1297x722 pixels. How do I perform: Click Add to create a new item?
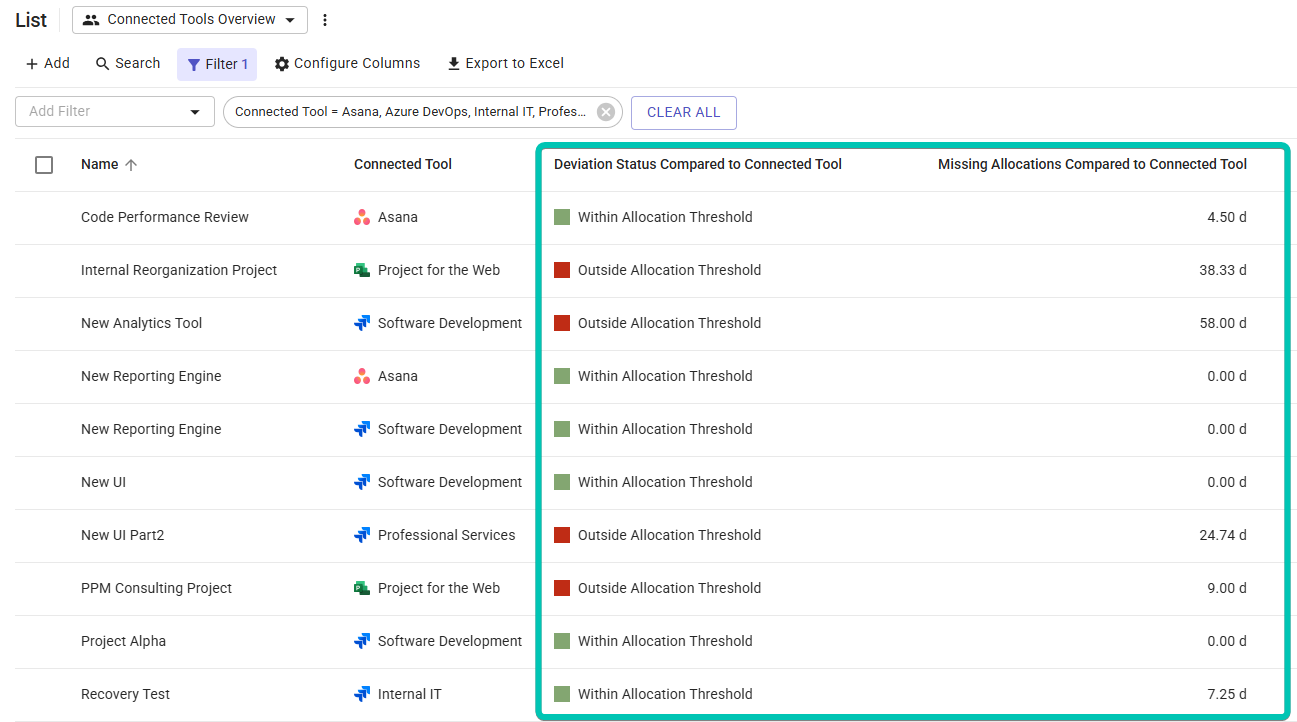pos(47,63)
